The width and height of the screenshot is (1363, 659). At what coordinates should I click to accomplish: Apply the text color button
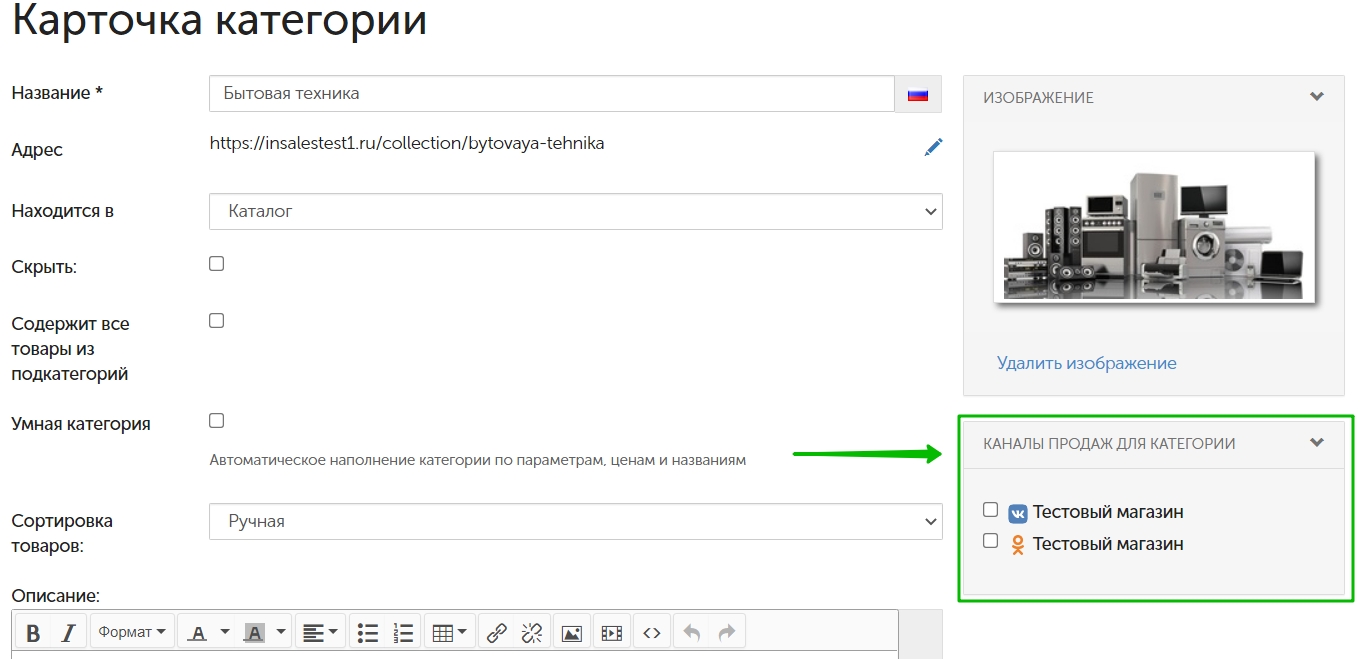click(x=198, y=632)
